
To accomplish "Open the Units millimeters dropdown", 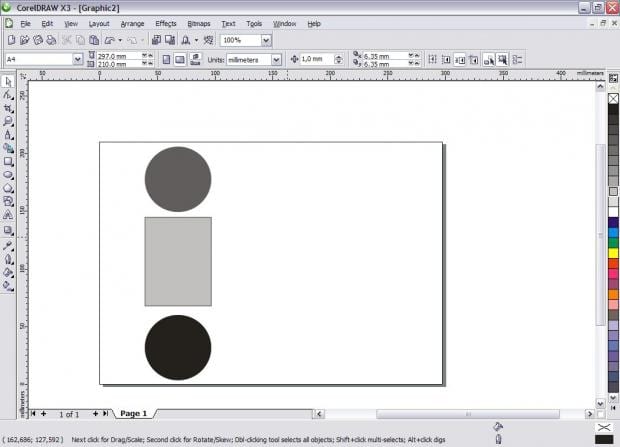I will [x=276, y=60].
